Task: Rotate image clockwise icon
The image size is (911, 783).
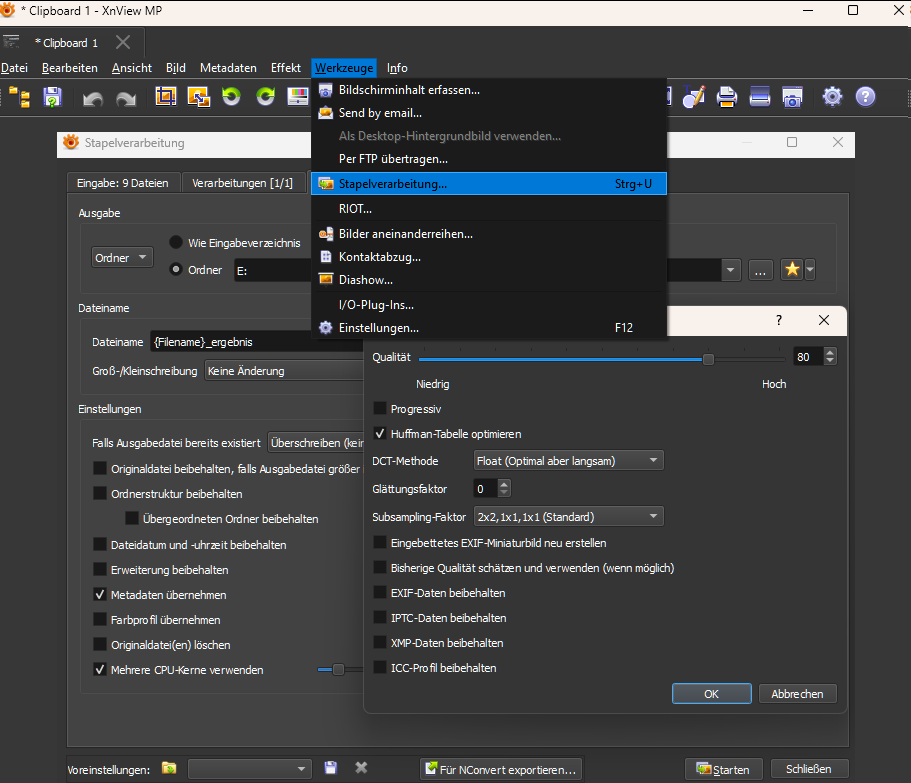Action: point(266,96)
